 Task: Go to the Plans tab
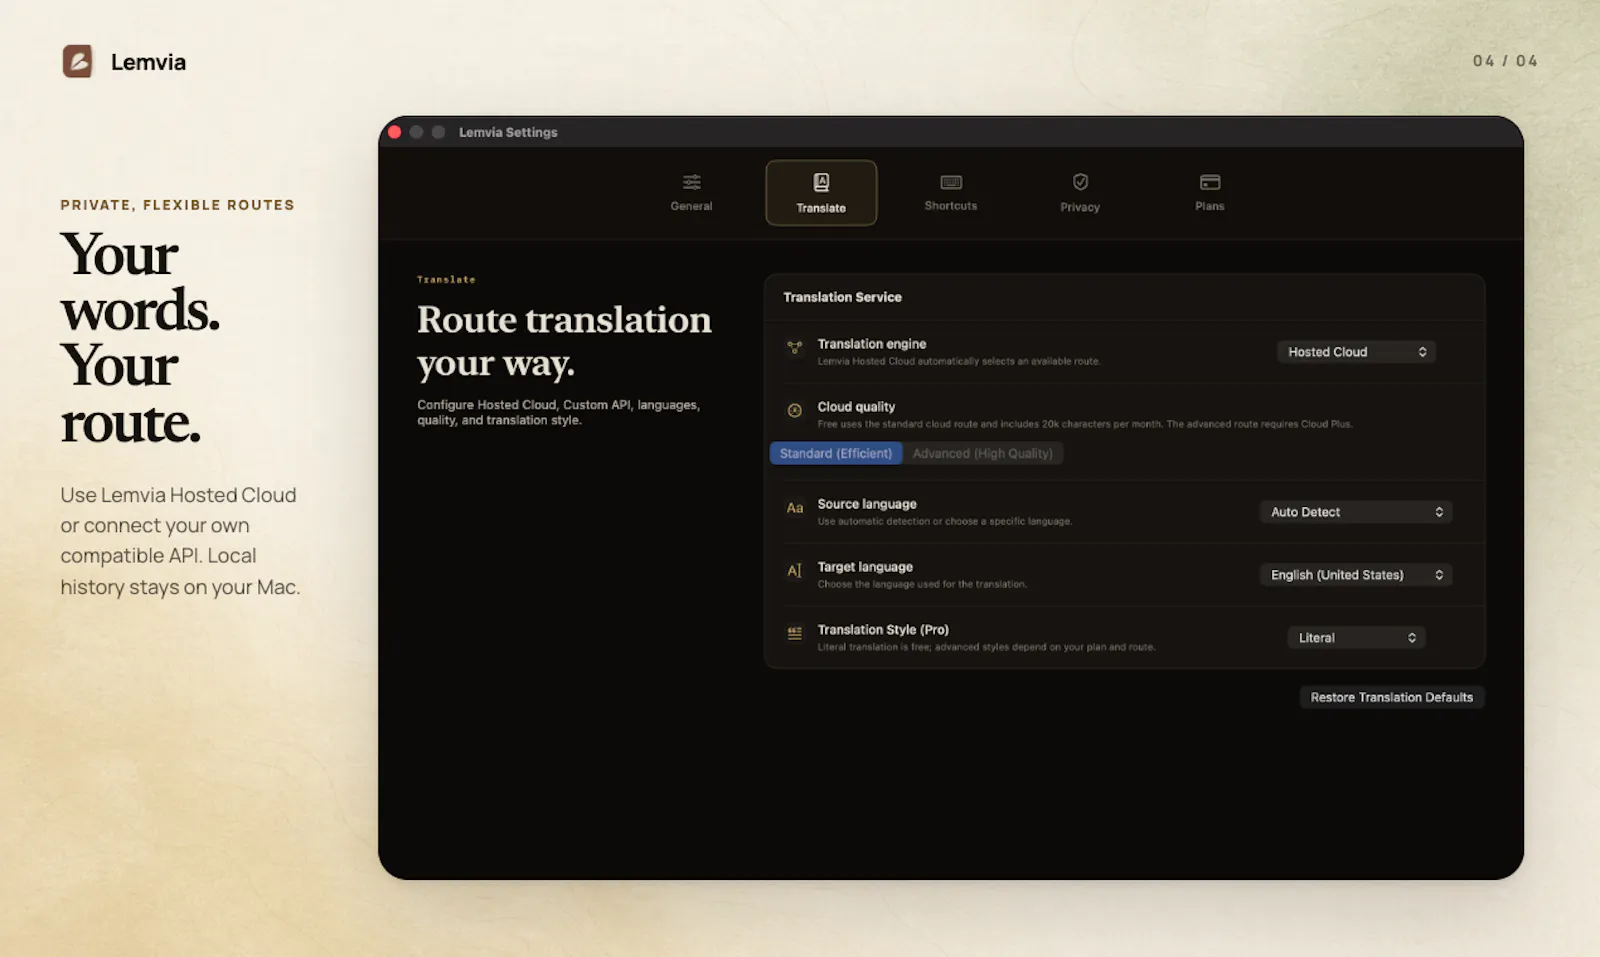[x=1209, y=192]
